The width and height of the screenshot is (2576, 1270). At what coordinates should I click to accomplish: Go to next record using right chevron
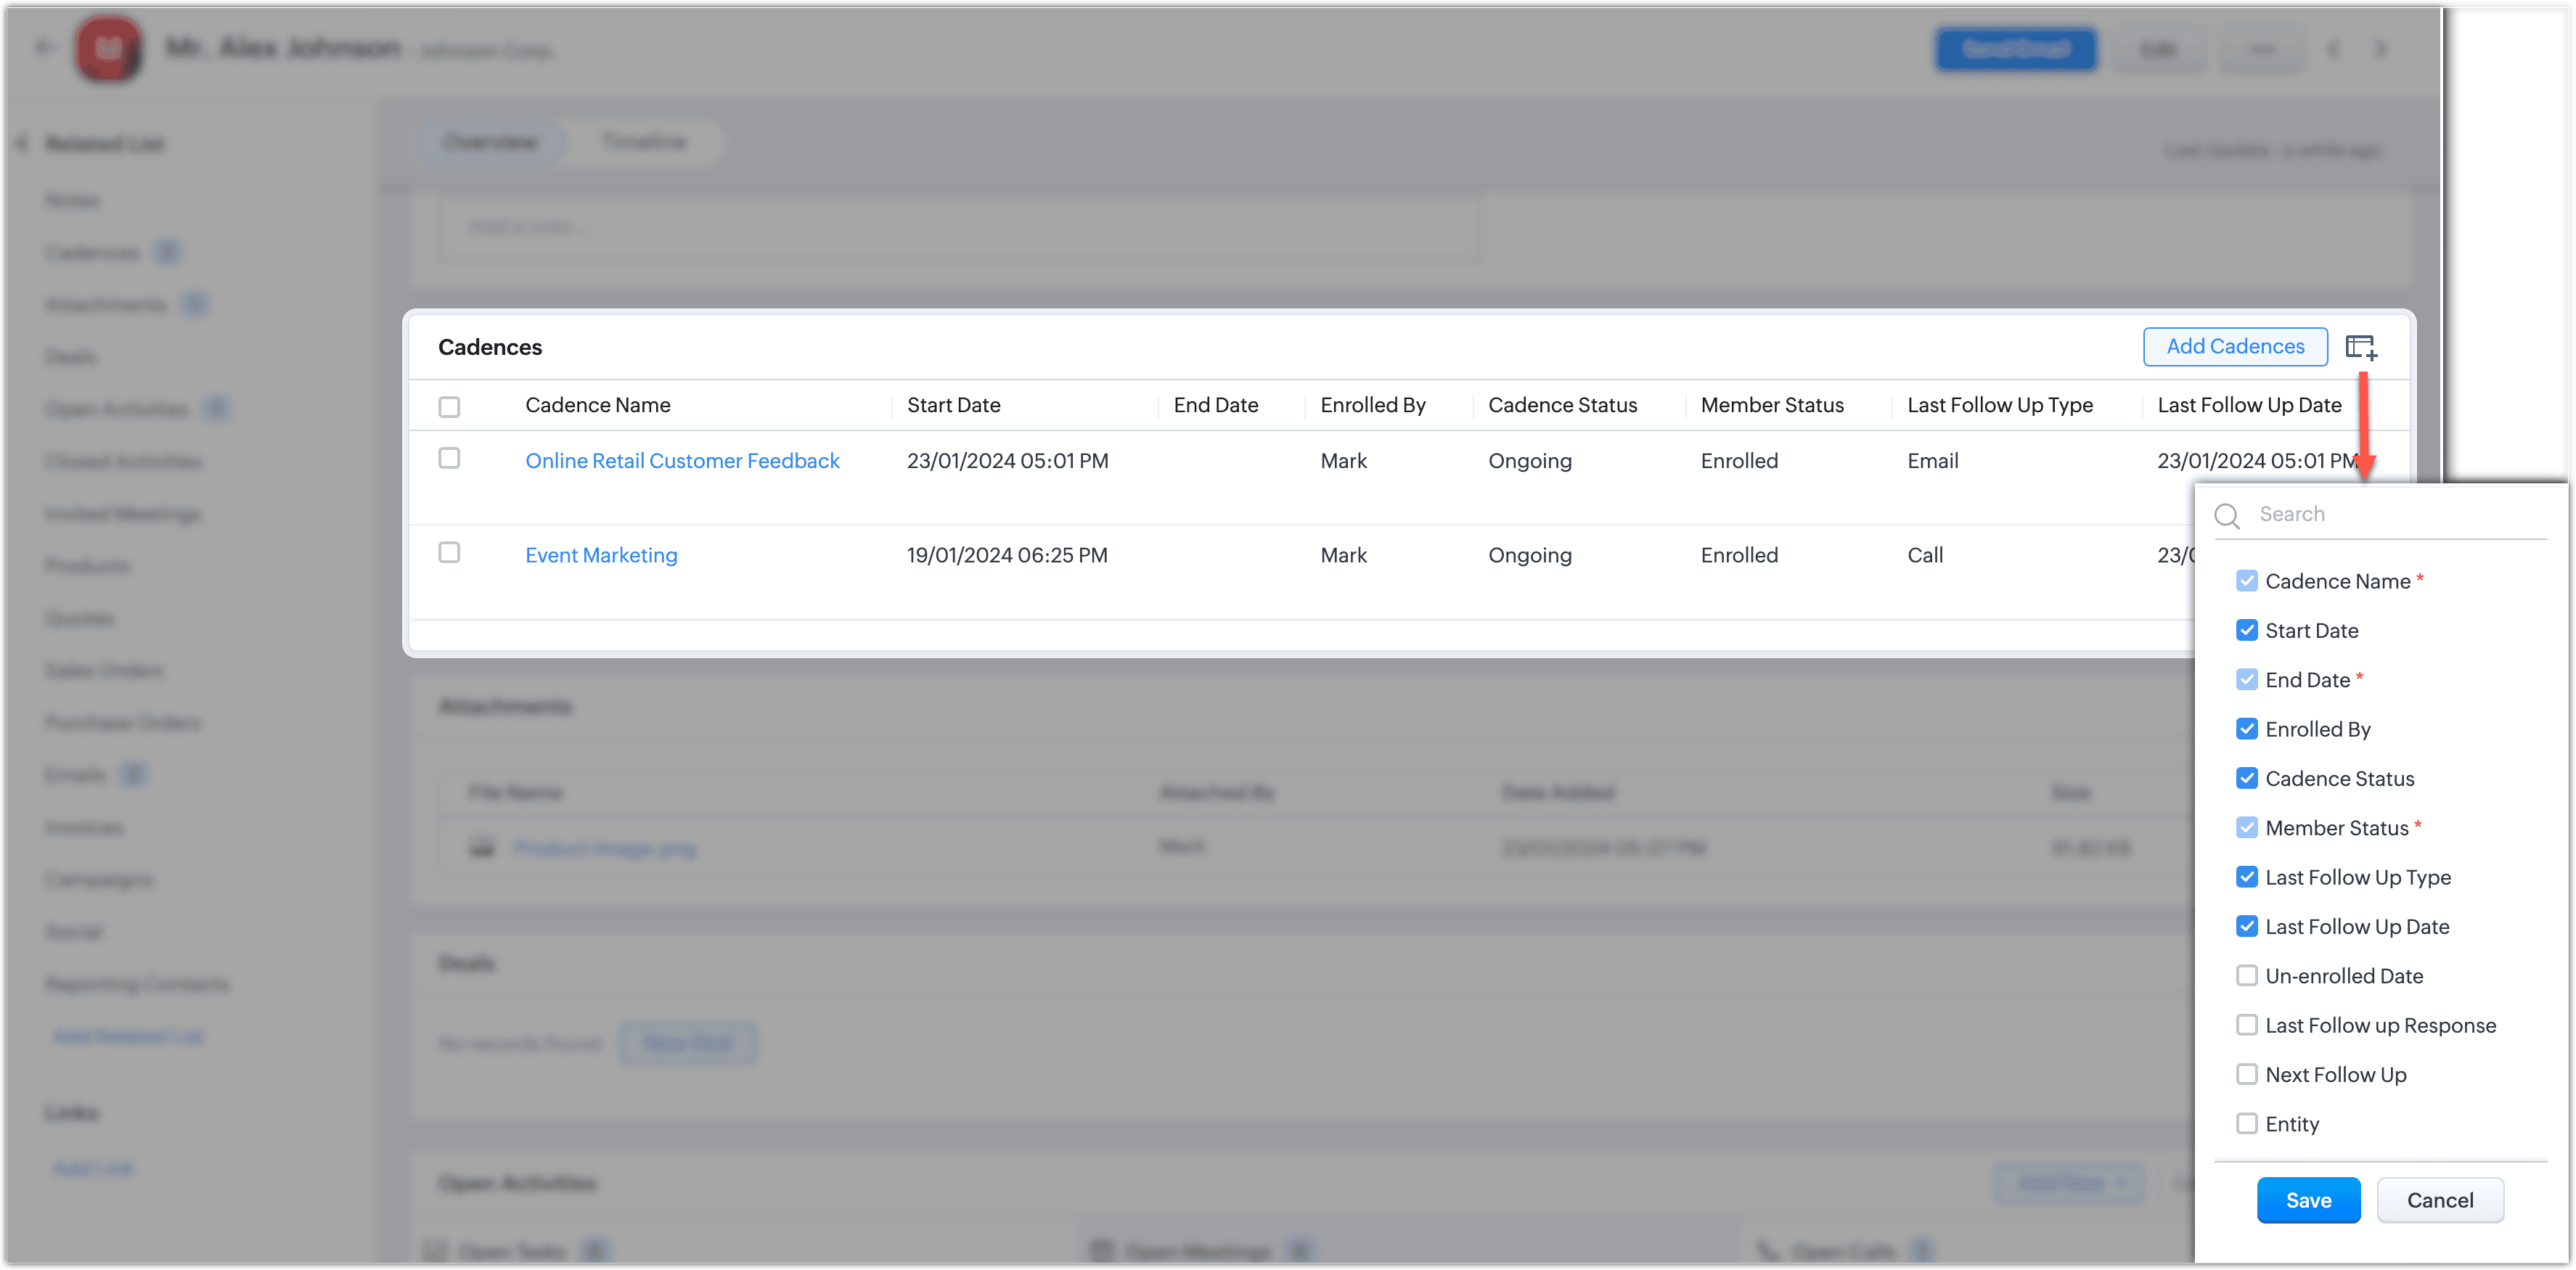coord(2381,50)
